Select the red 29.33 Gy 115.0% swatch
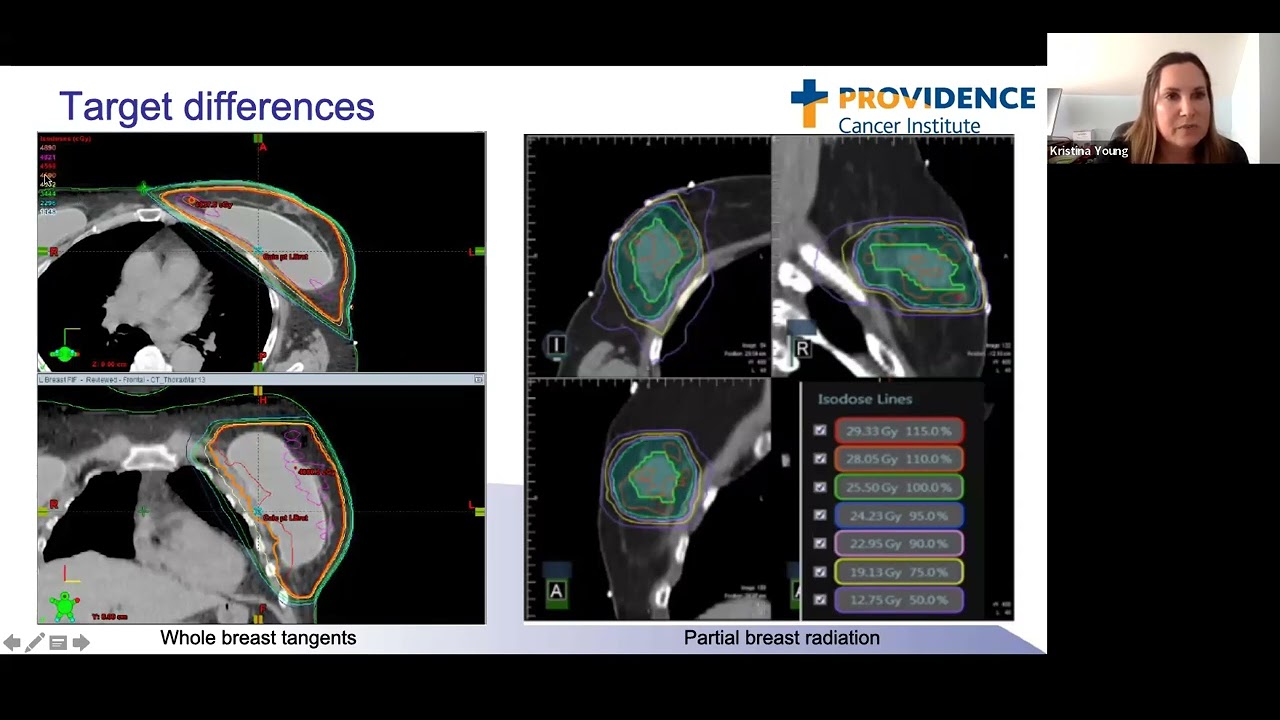Image resolution: width=1280 pixels, height=720 pixels. tap(899, 431)
